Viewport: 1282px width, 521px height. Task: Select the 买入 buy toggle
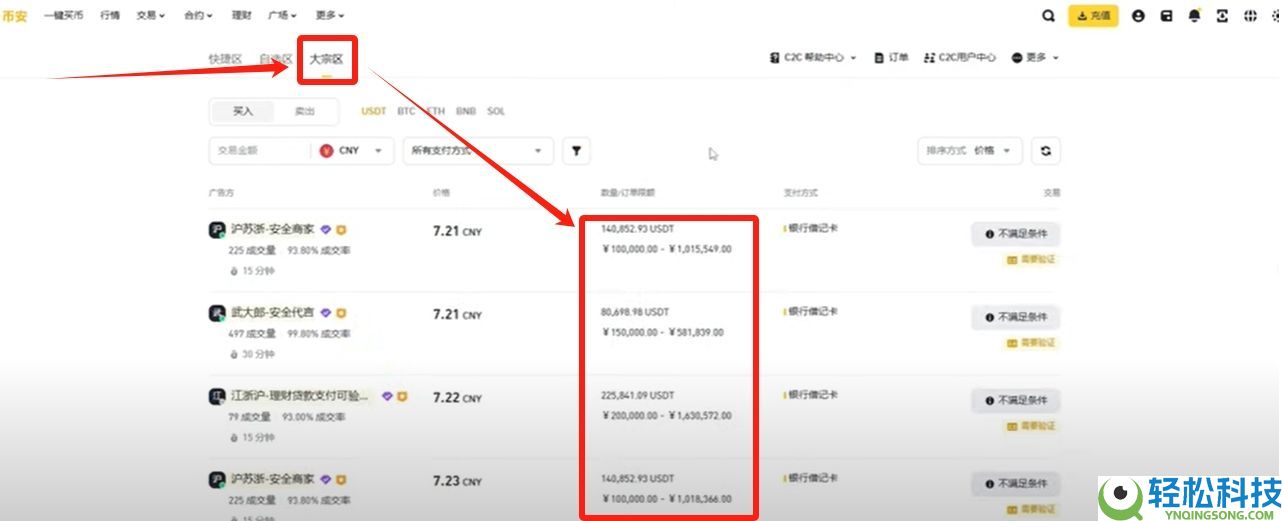(x=243, y=112)
